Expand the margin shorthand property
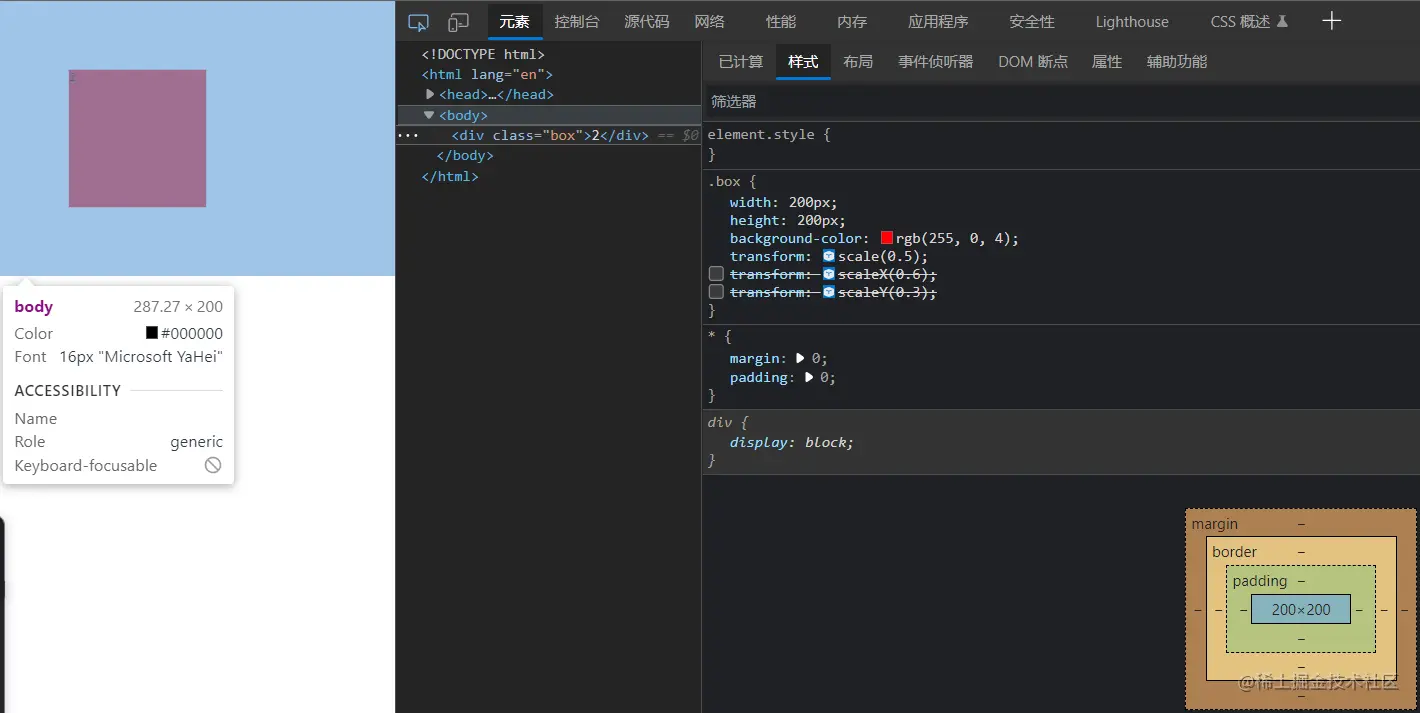1420x713 pixels. point(800,358)
